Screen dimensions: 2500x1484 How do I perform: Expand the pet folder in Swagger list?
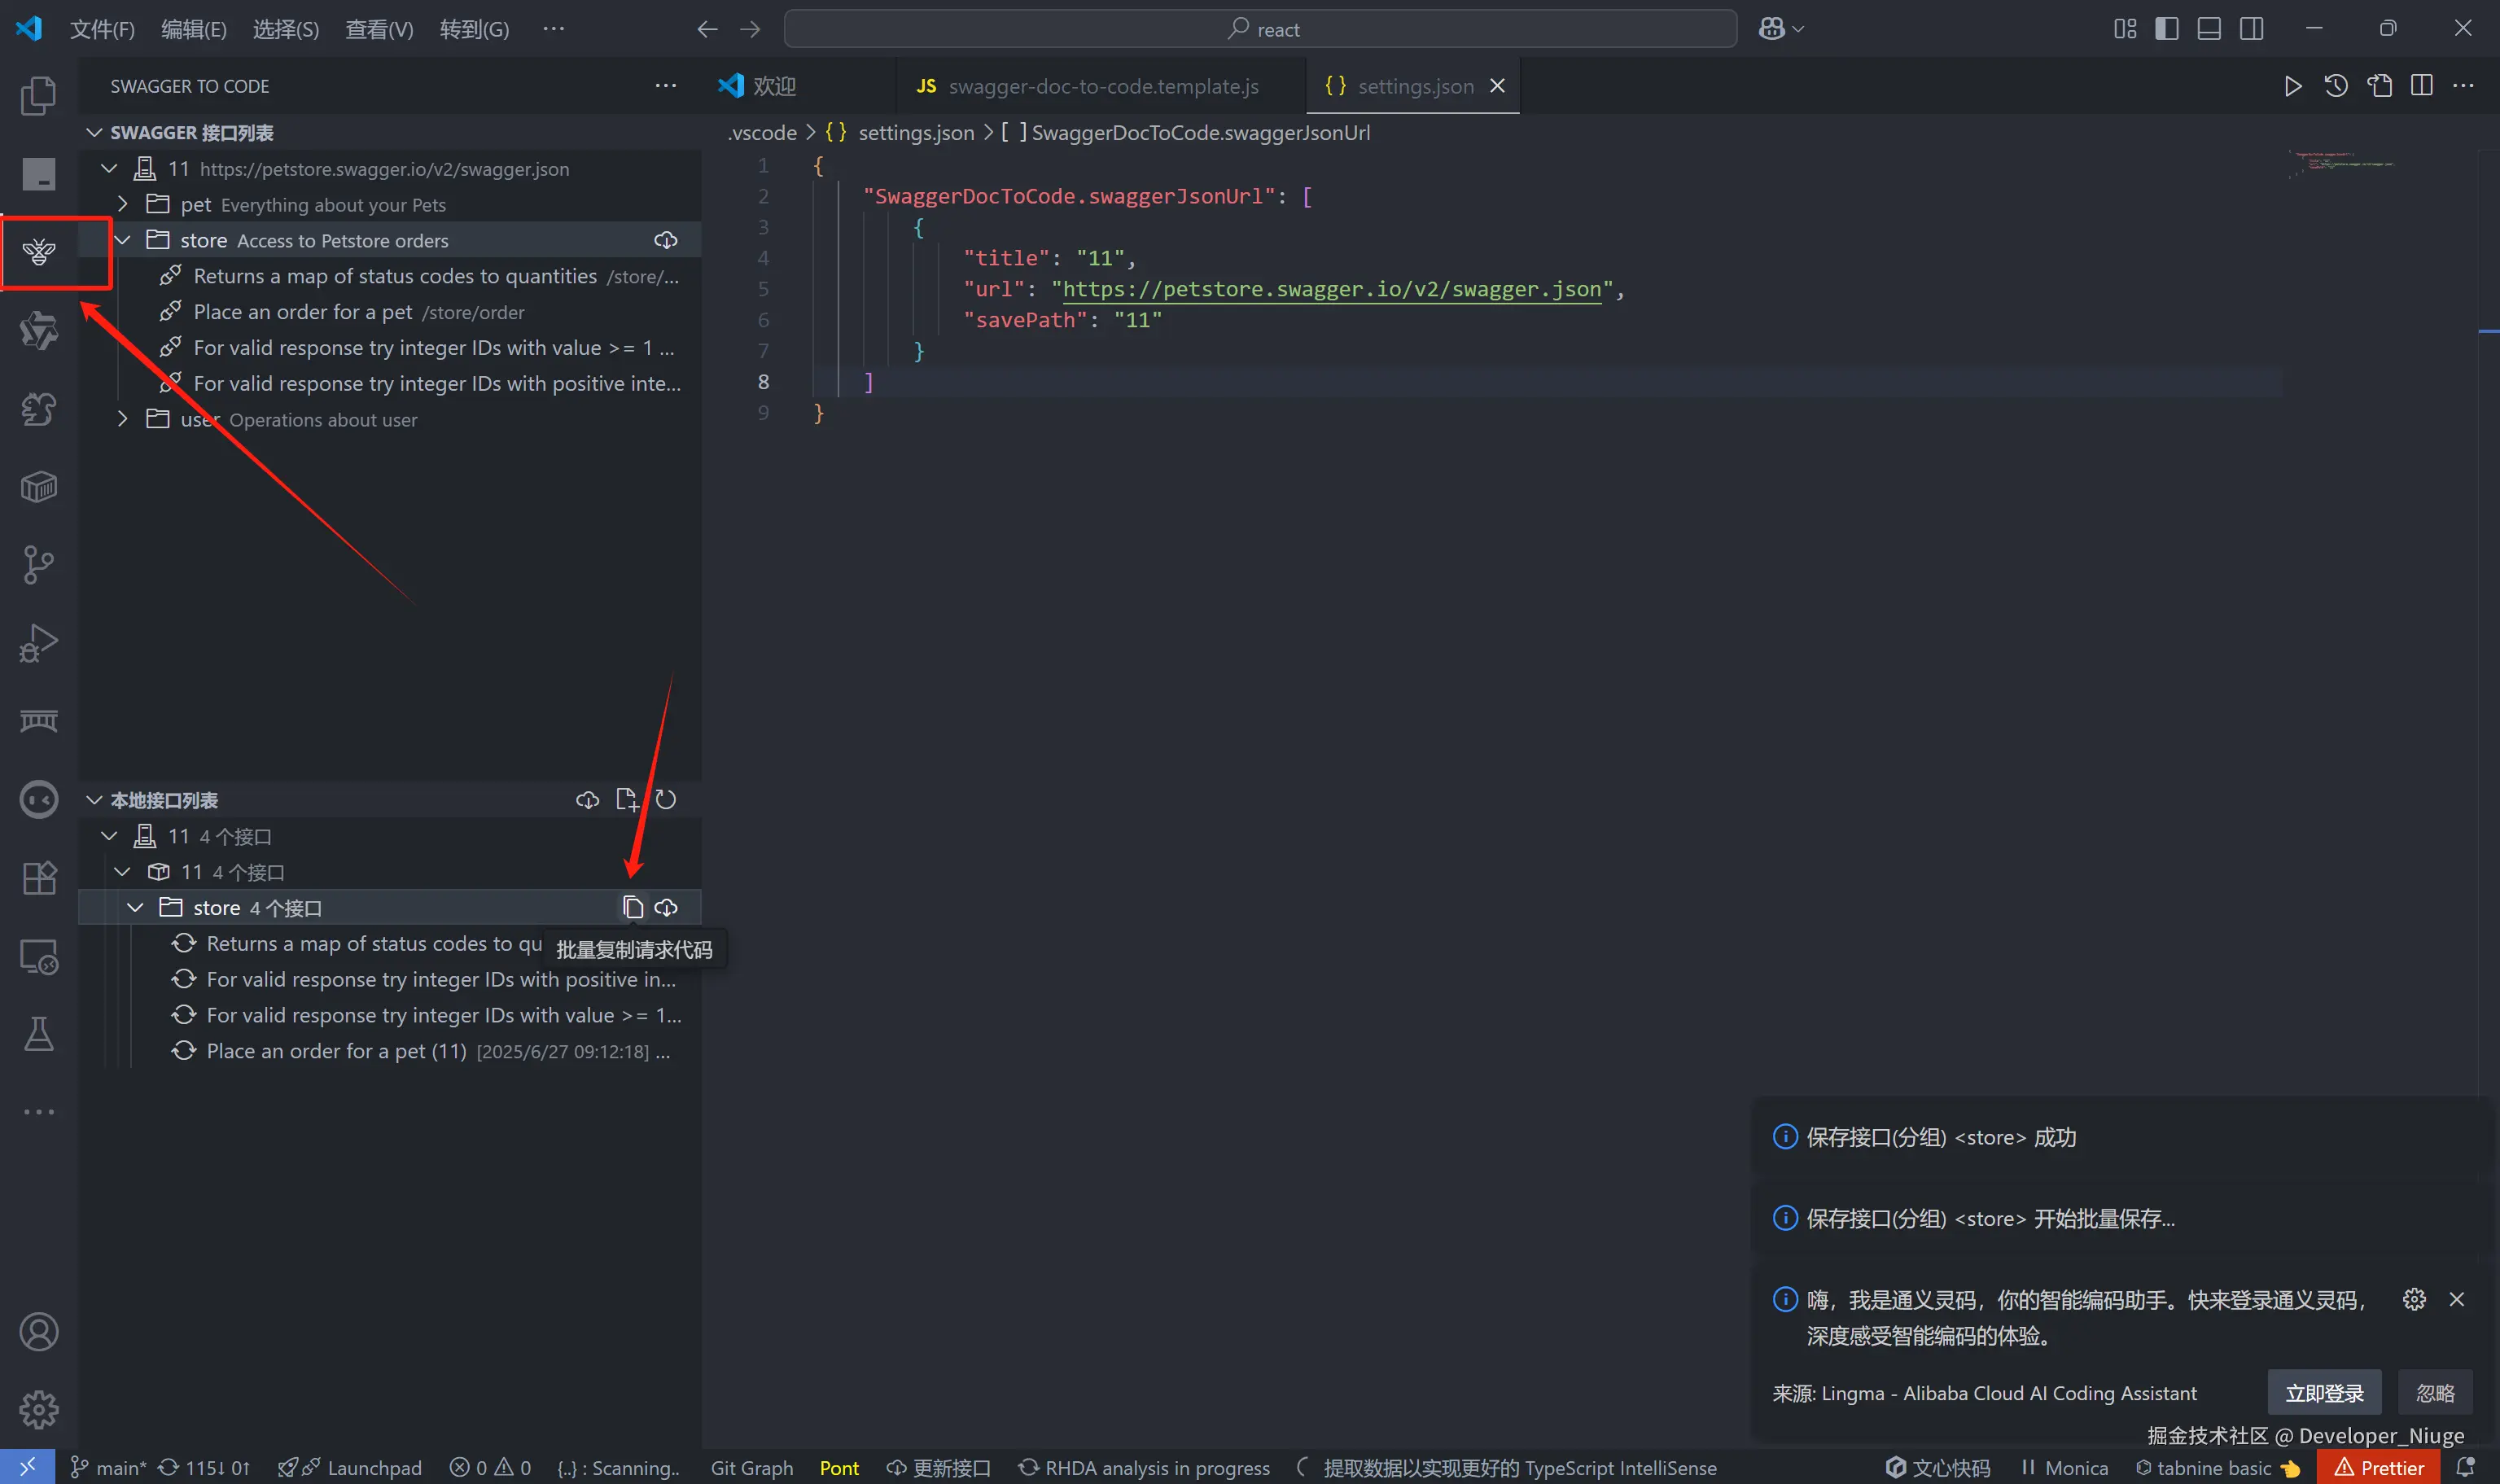pos(123,204)
